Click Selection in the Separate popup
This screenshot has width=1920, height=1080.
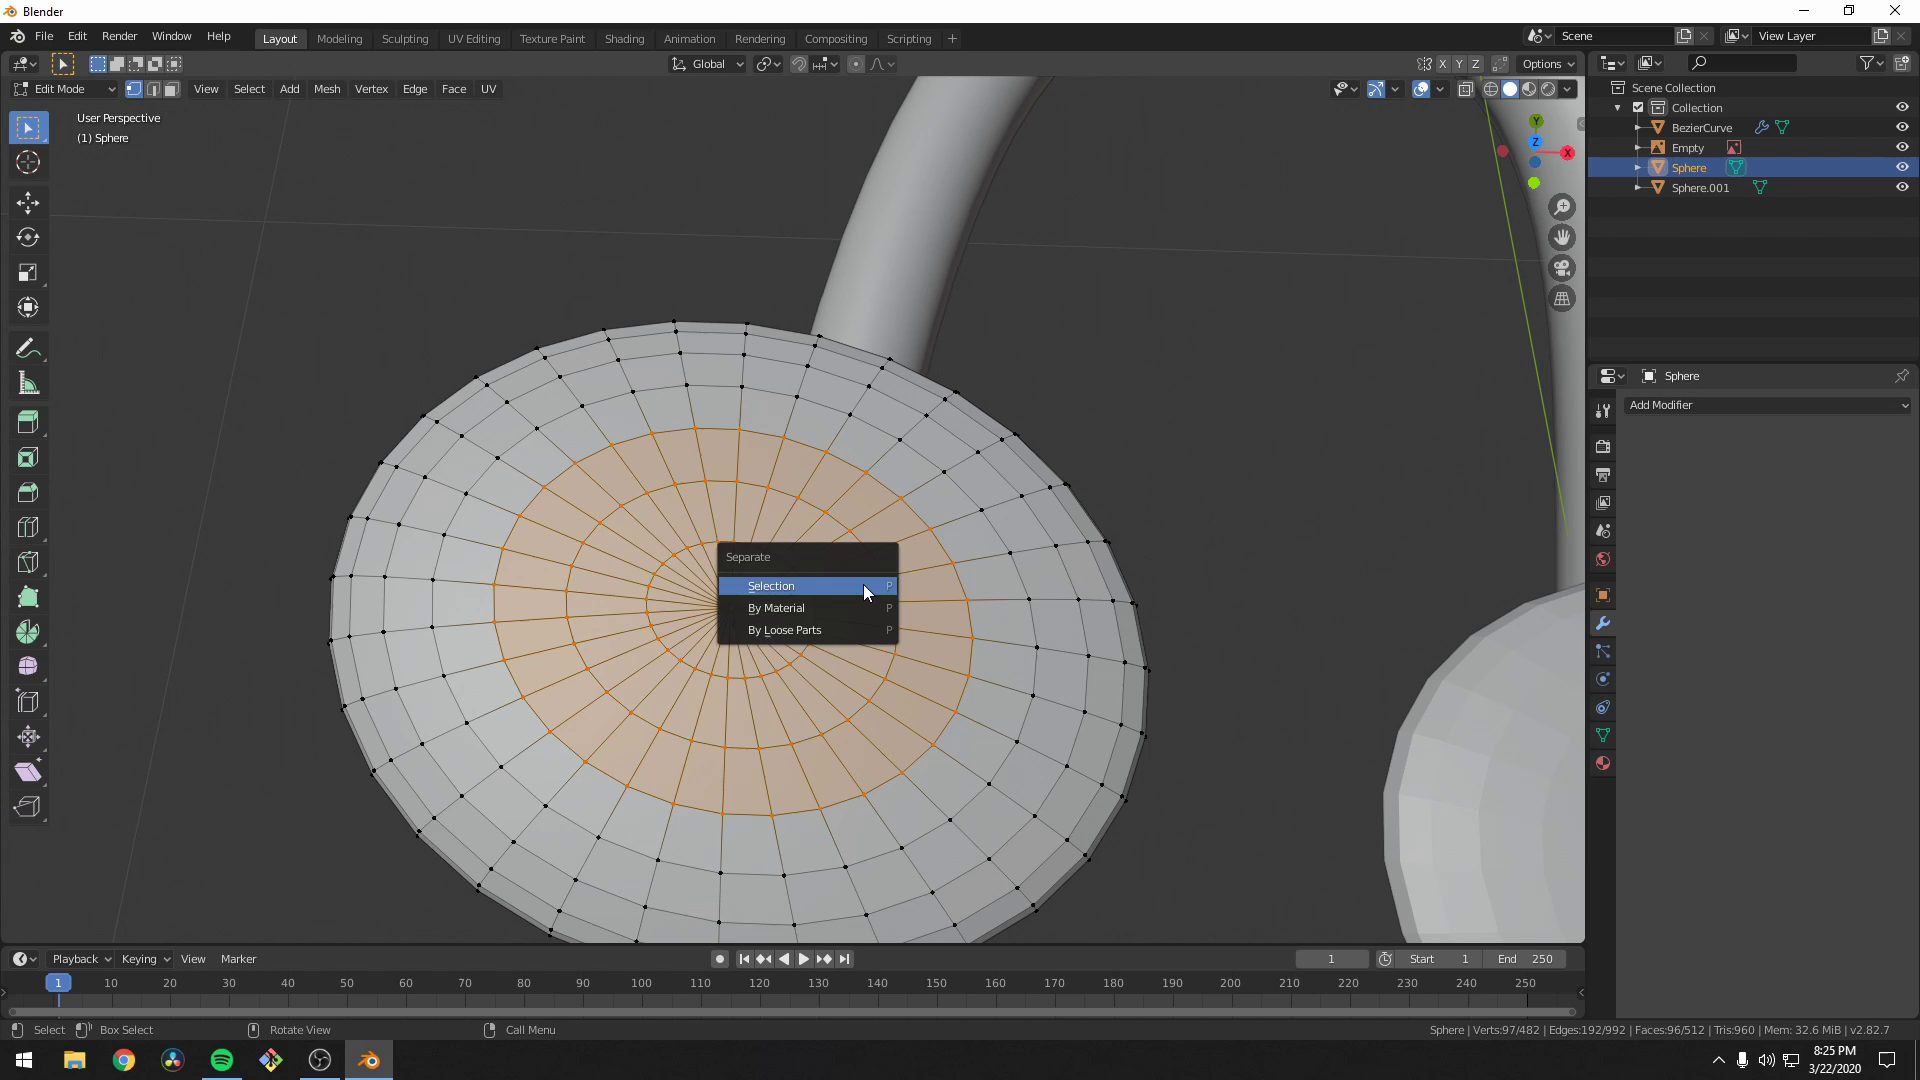(770, 585)
